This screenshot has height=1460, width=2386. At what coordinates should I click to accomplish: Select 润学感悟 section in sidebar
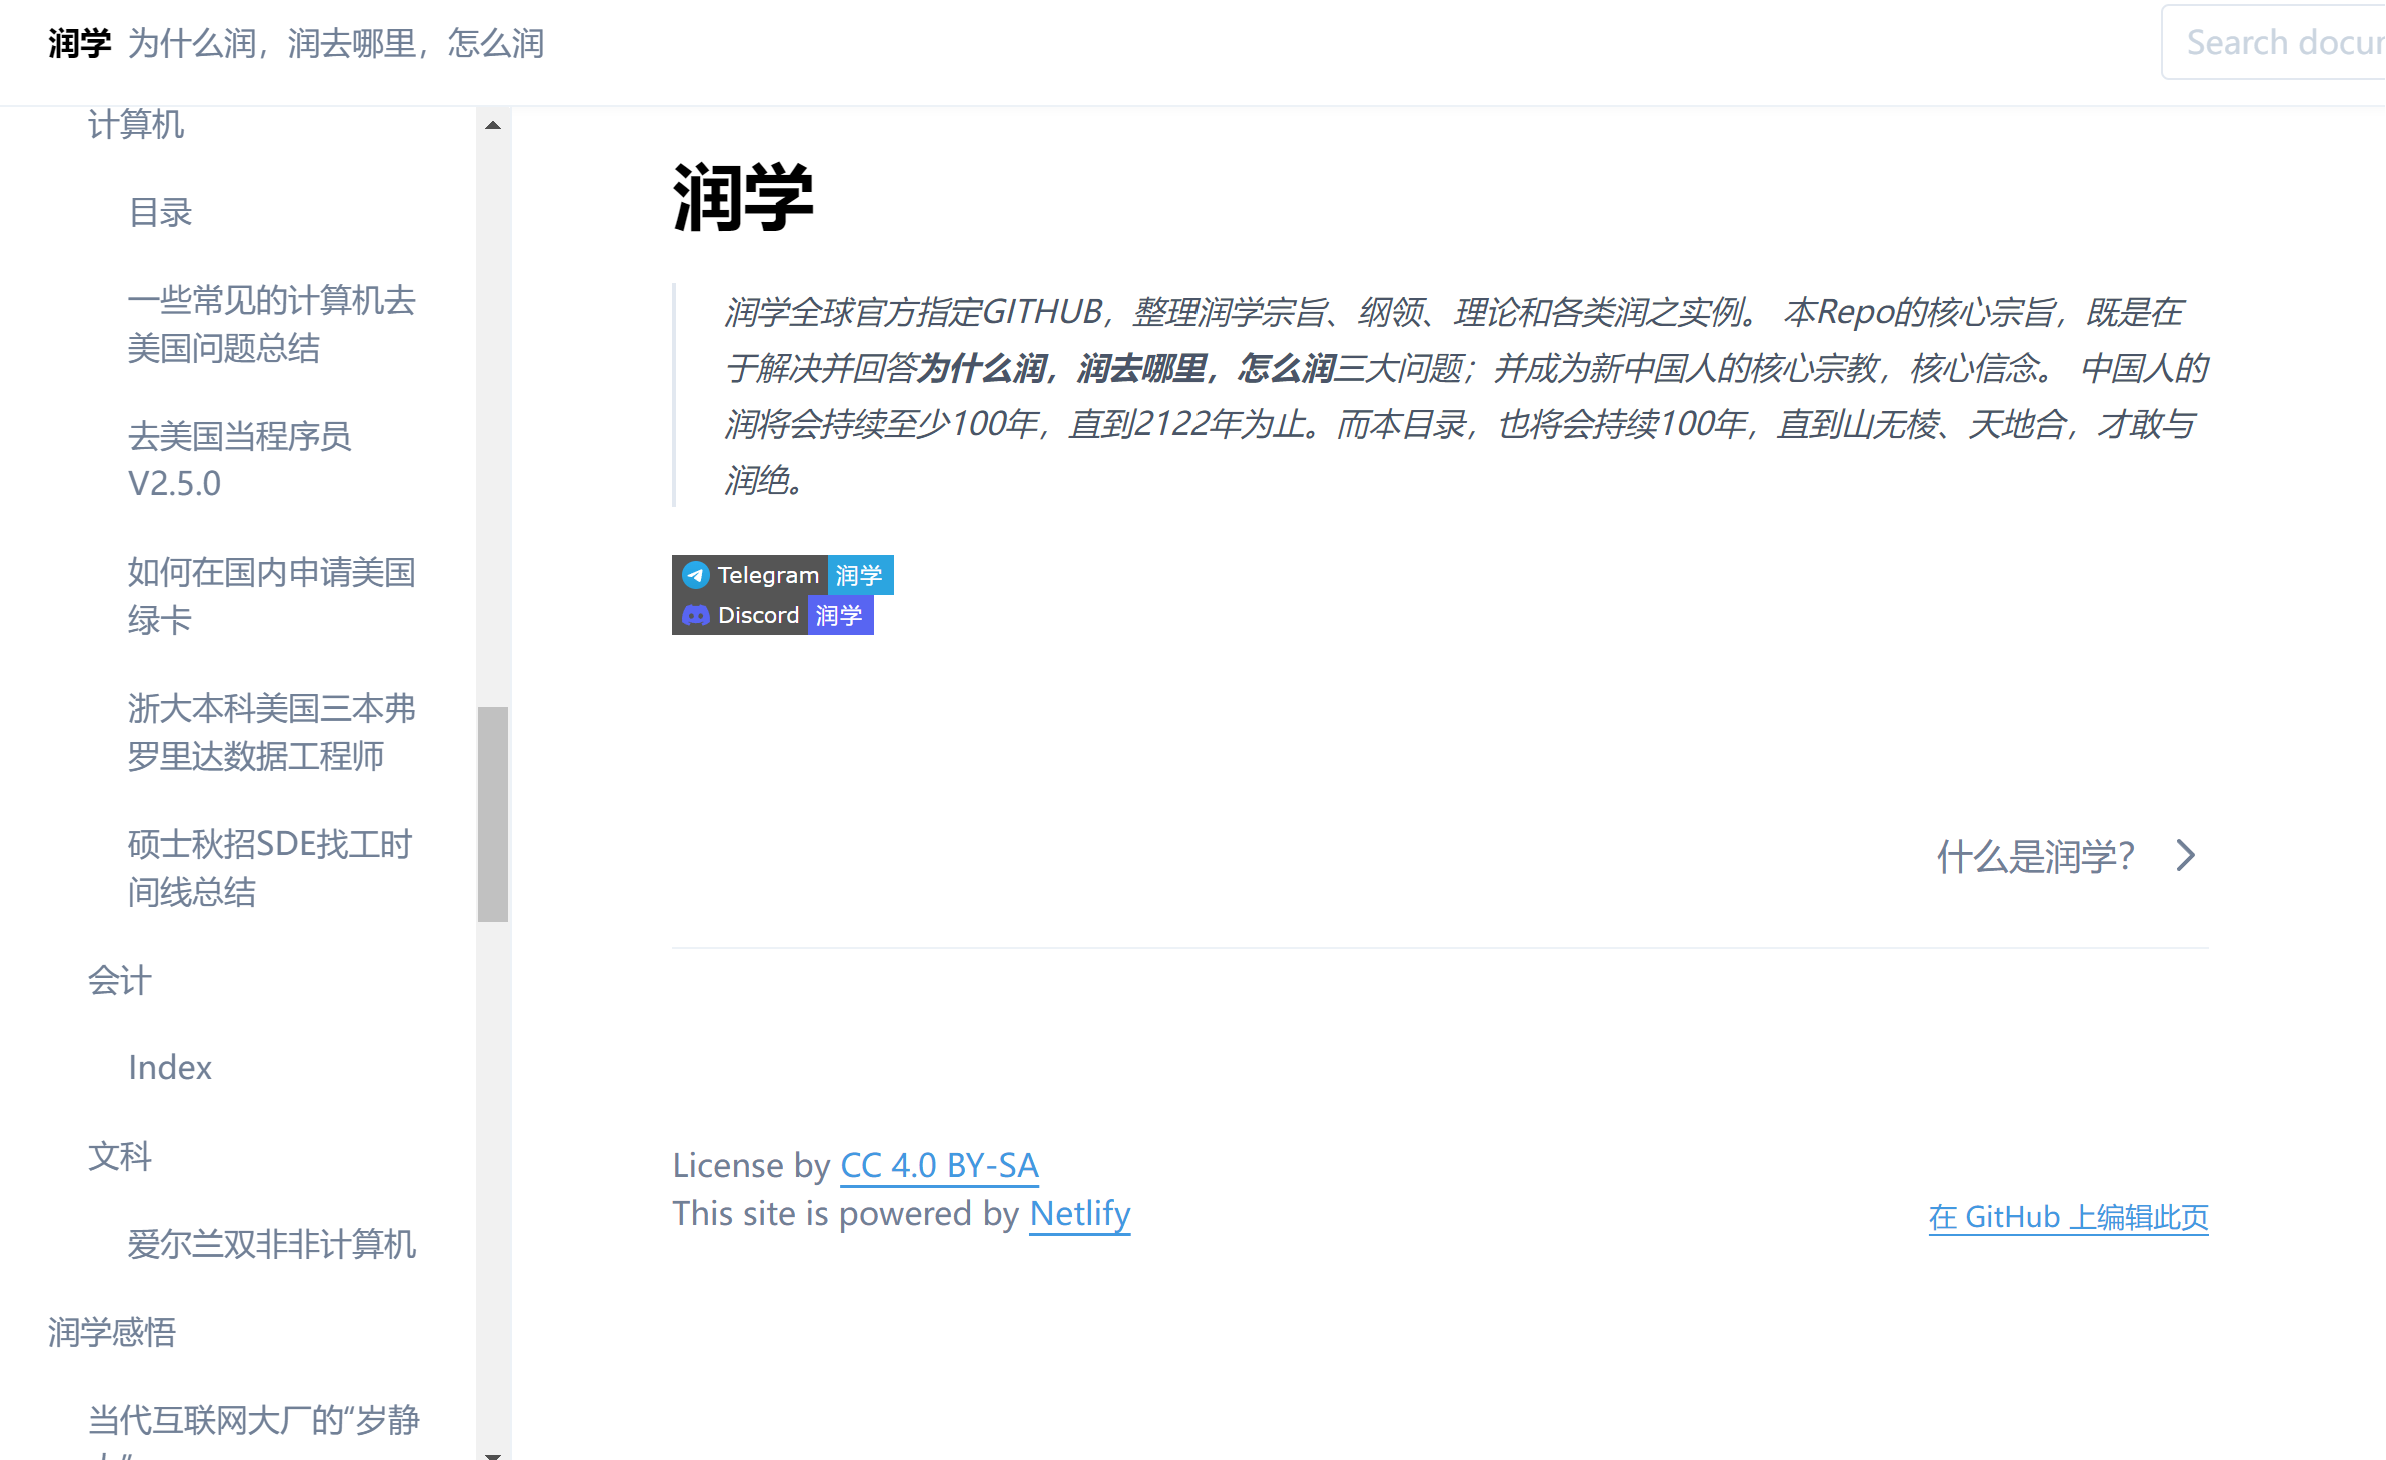(x=112, y=1333)
